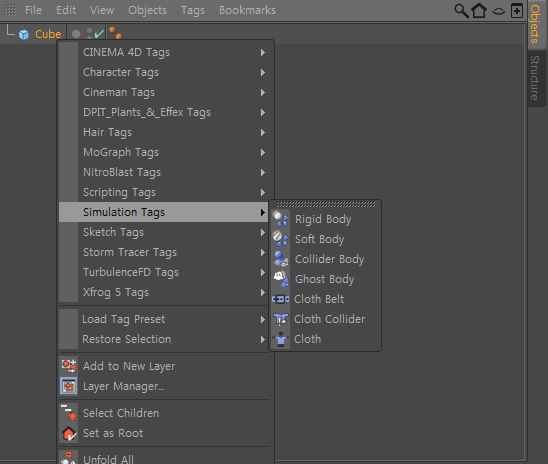The width and height of the screenshot is (548, 464).
Task: Choose Unfold All text
Action: point(108,458)
